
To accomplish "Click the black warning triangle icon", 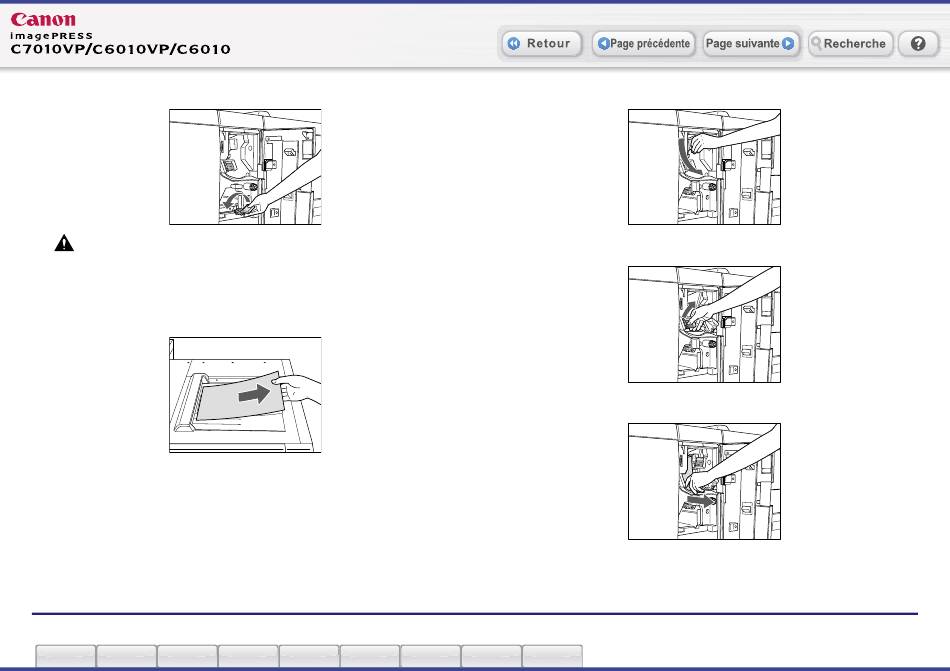I will (x=64, y=243).
